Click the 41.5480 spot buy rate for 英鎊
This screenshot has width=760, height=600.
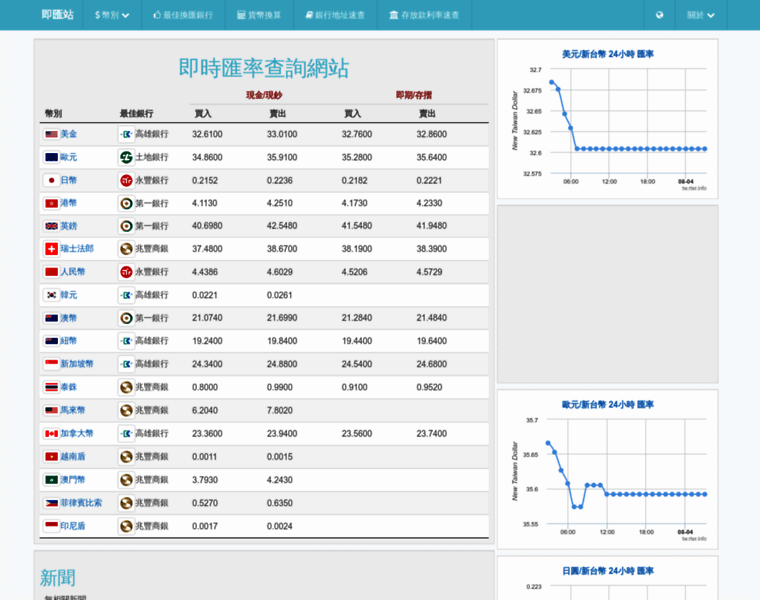coord(357,226)
